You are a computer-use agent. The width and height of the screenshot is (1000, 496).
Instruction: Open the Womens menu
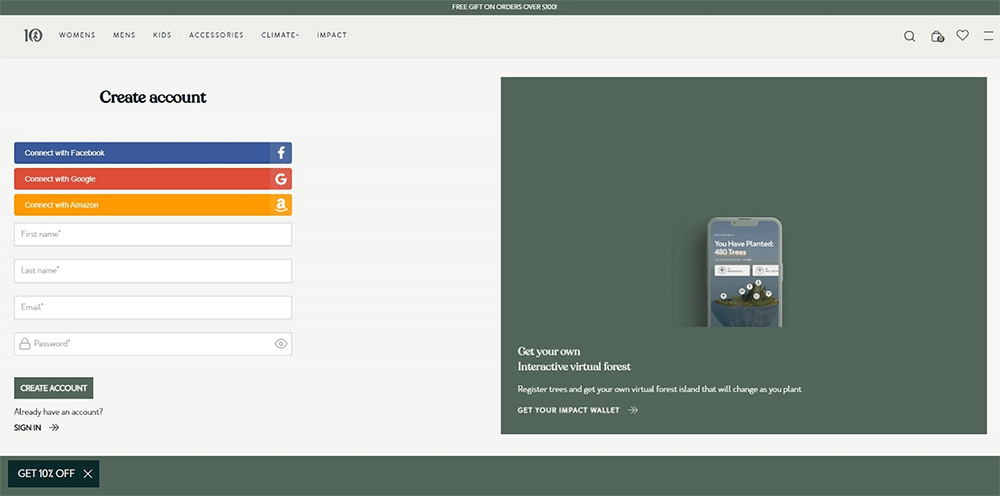[77, 35]
